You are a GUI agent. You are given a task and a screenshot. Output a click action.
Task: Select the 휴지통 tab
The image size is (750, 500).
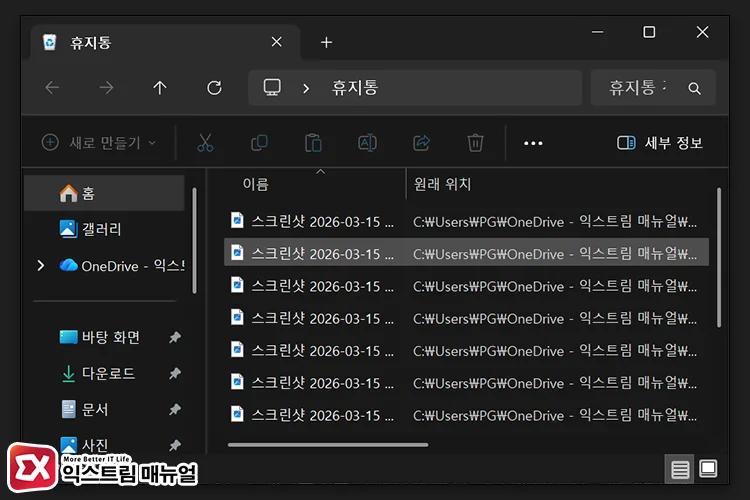165,43
